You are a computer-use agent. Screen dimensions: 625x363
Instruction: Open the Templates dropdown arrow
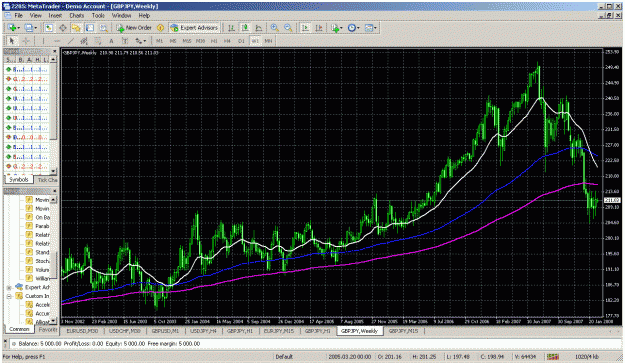click(x=375, y=28)
